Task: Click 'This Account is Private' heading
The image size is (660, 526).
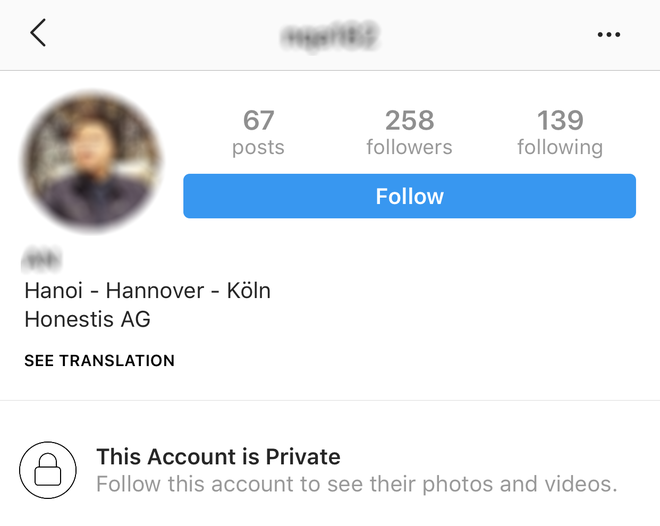Action: (218, 457)
